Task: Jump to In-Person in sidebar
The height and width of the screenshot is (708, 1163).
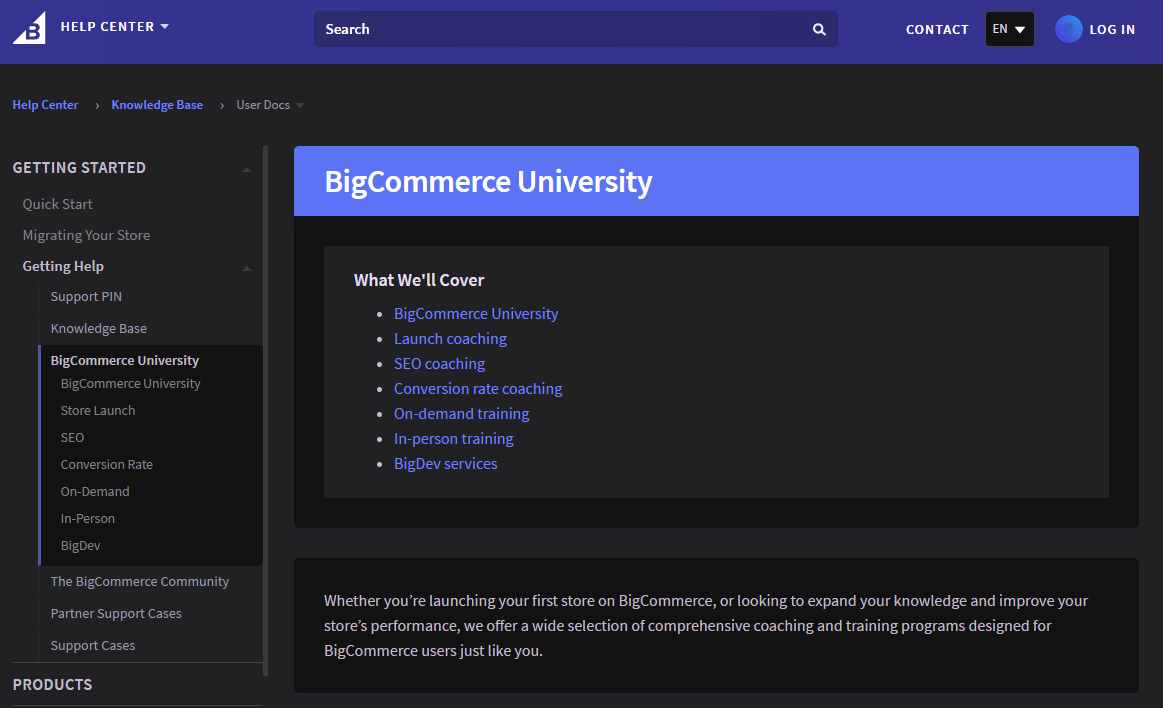Action: pyautogui.click(x=88, y=519)
